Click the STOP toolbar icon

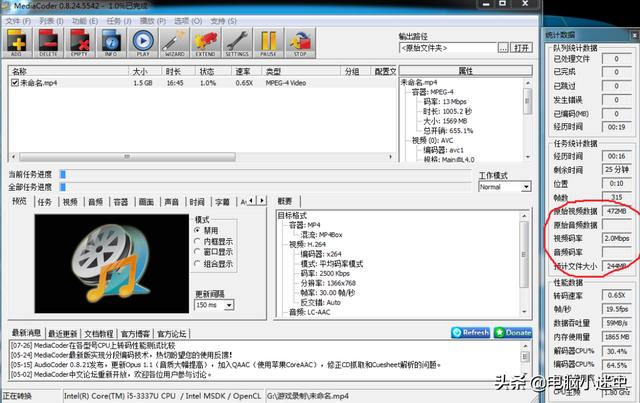tap(300, 42)
